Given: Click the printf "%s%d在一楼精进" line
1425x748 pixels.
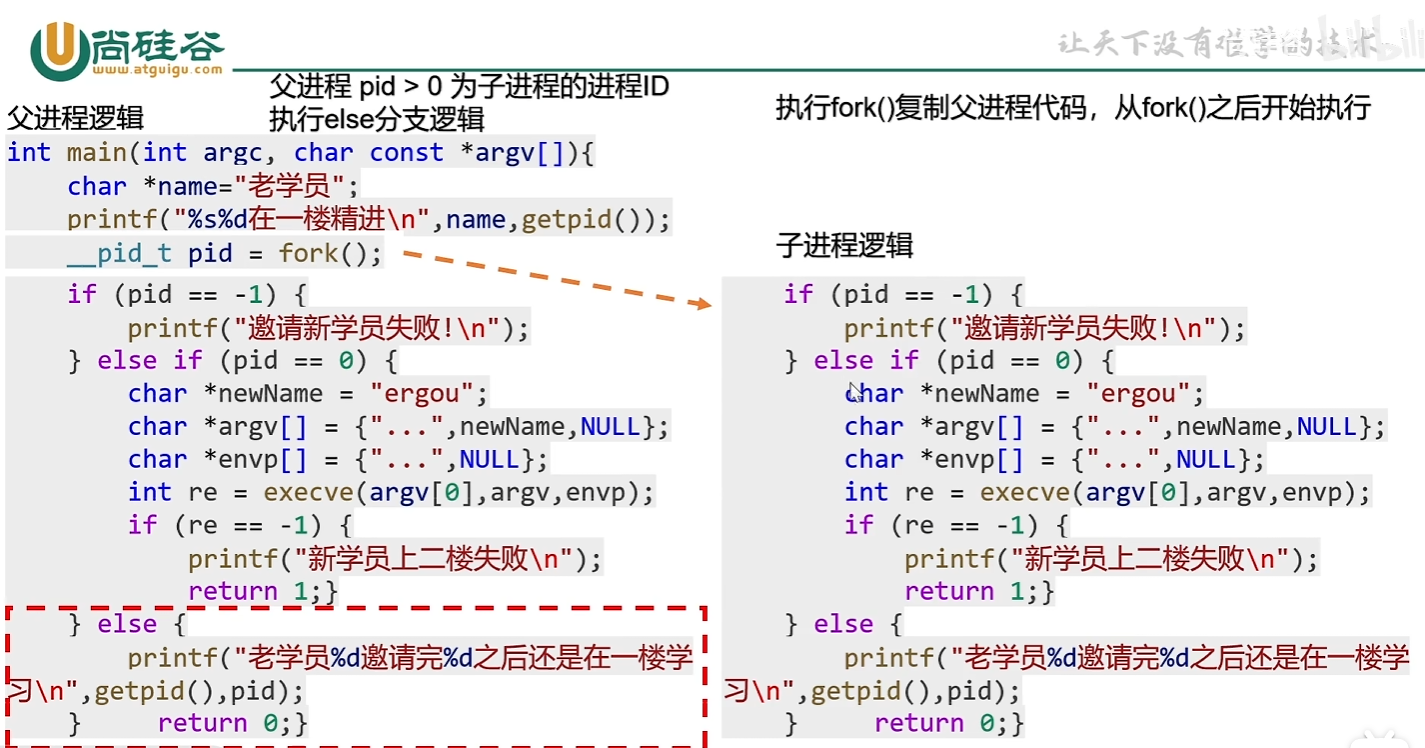Looking at the screenshot, I should (370, 219).
